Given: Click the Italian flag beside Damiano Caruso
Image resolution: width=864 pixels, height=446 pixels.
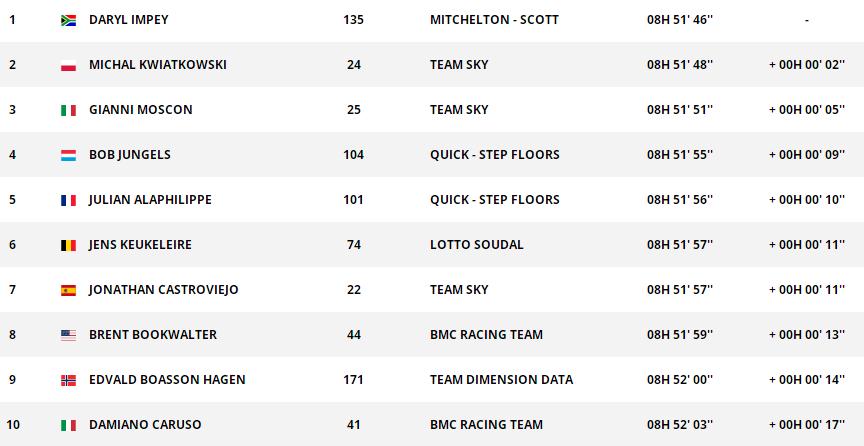Looking at the screenshot, I should (x=68, y=425).
